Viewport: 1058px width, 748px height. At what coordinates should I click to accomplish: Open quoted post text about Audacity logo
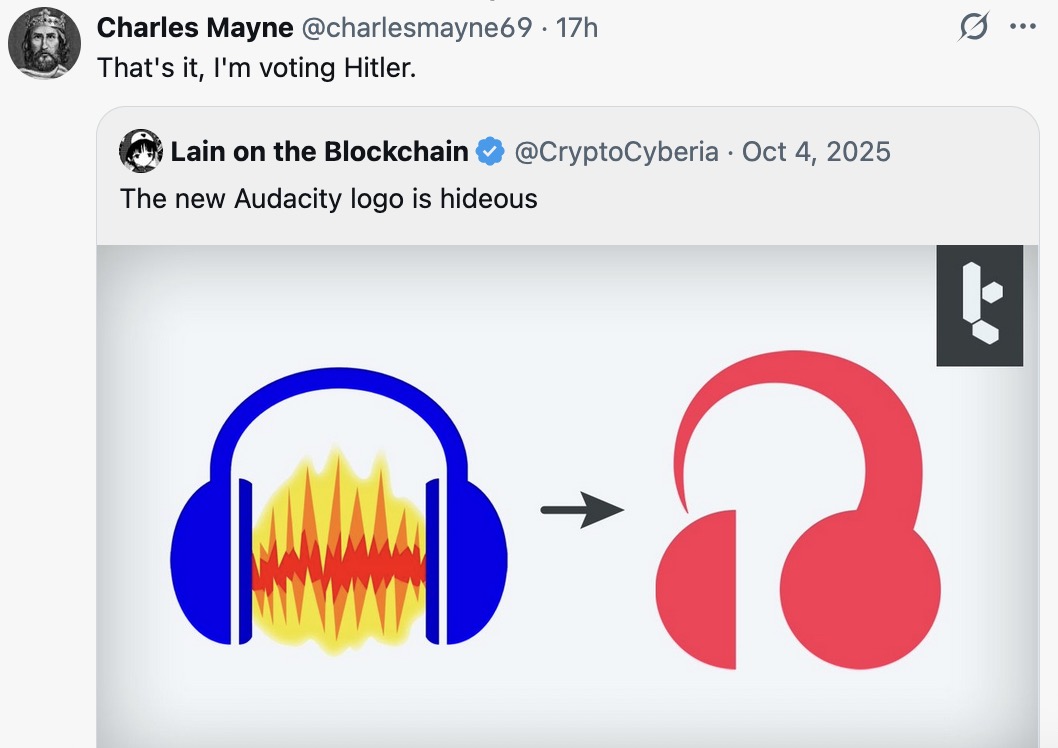(x=329, y=199)
